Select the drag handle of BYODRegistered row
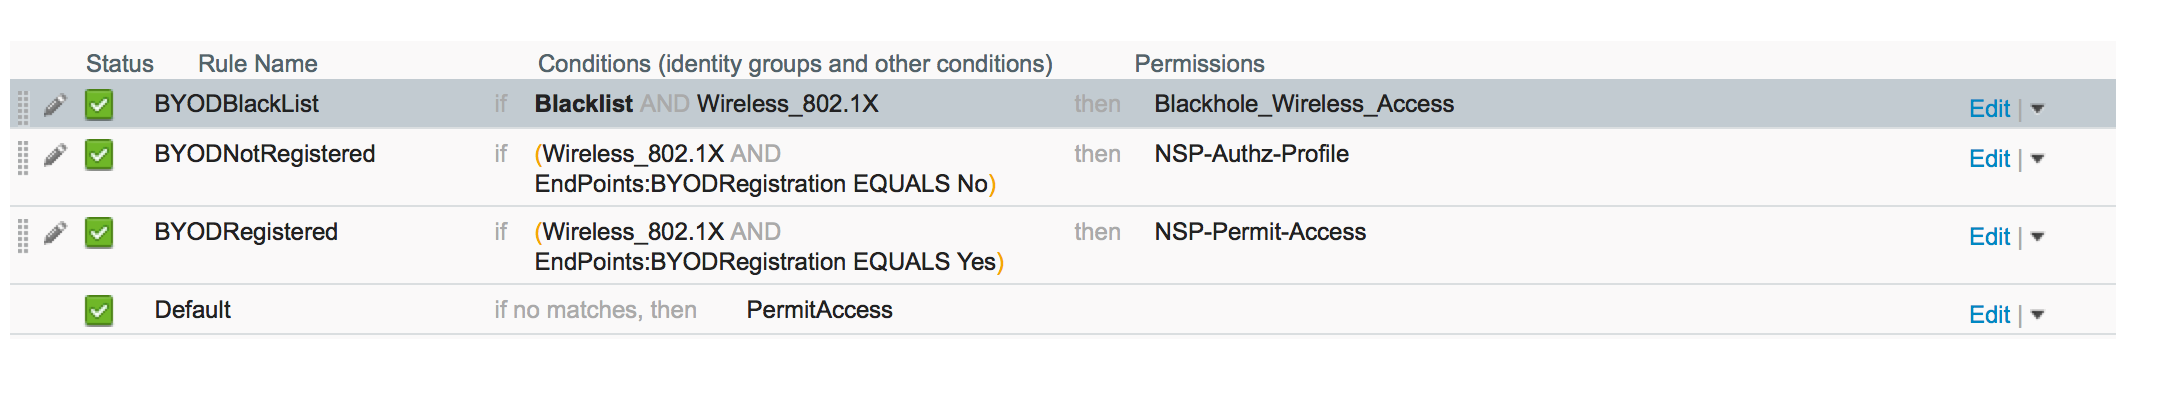The width and height of the screenshot is (2162, 398). [x=23, y=234]
